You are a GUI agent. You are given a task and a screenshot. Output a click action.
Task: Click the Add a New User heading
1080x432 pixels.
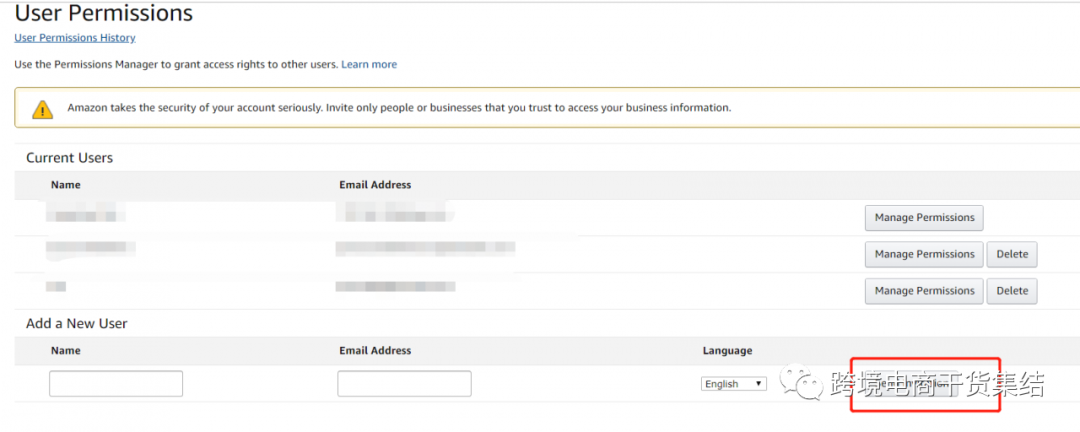[77, 323]
